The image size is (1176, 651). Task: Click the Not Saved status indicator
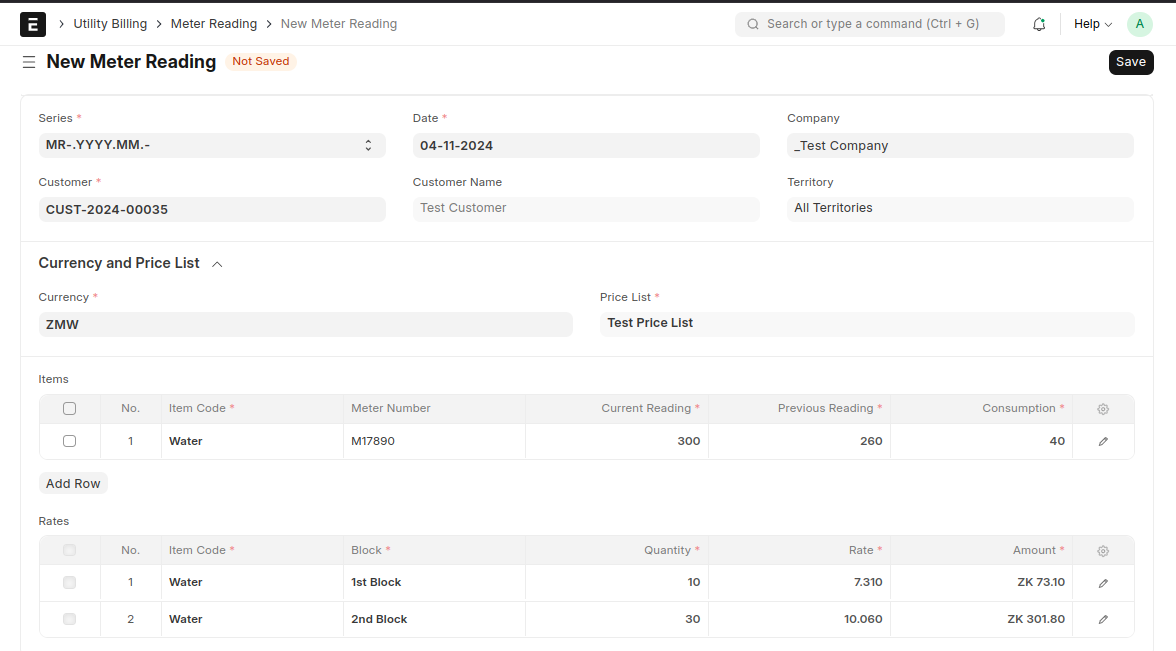click(260, 62)
